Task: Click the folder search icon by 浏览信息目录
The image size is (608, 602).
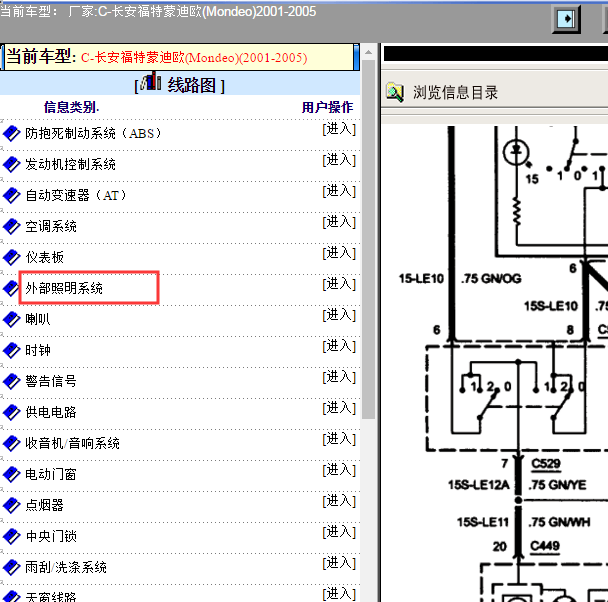Action: pyautogui.click(x=395, y=92)
